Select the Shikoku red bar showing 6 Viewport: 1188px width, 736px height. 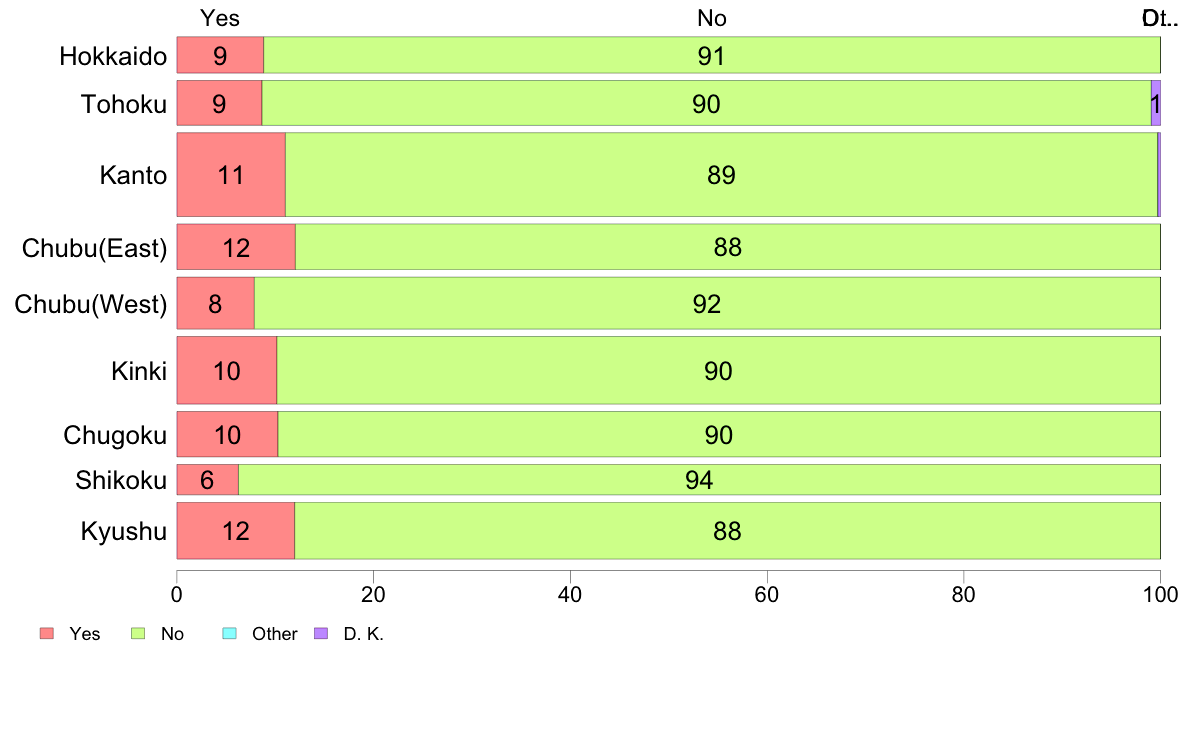click(x=207, y=480)
